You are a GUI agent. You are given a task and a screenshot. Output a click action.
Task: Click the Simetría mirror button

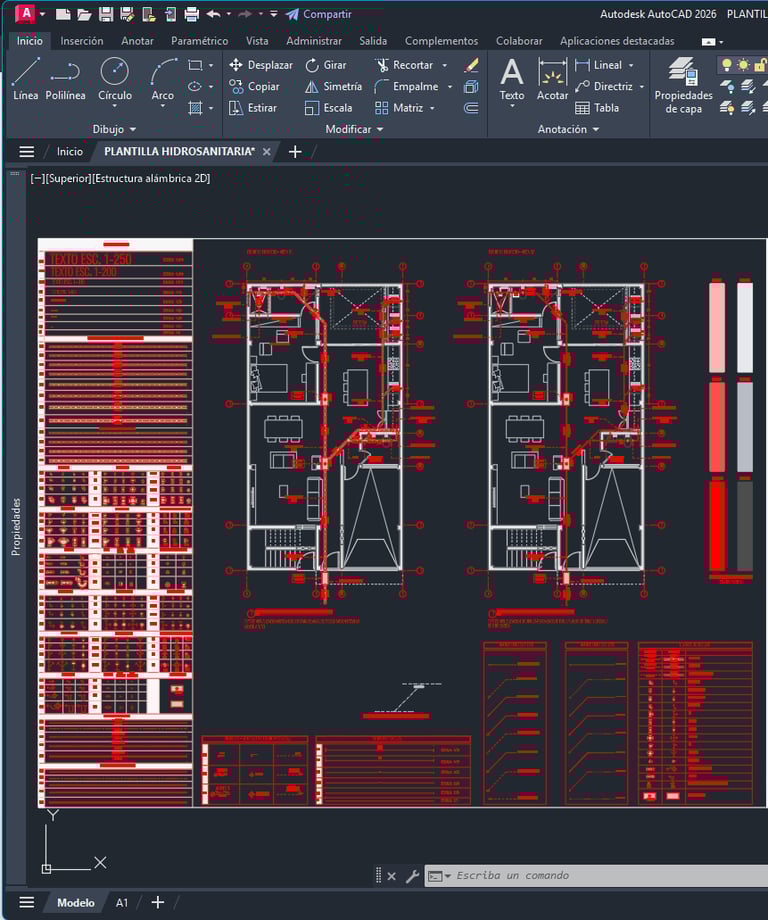[333, 87]
